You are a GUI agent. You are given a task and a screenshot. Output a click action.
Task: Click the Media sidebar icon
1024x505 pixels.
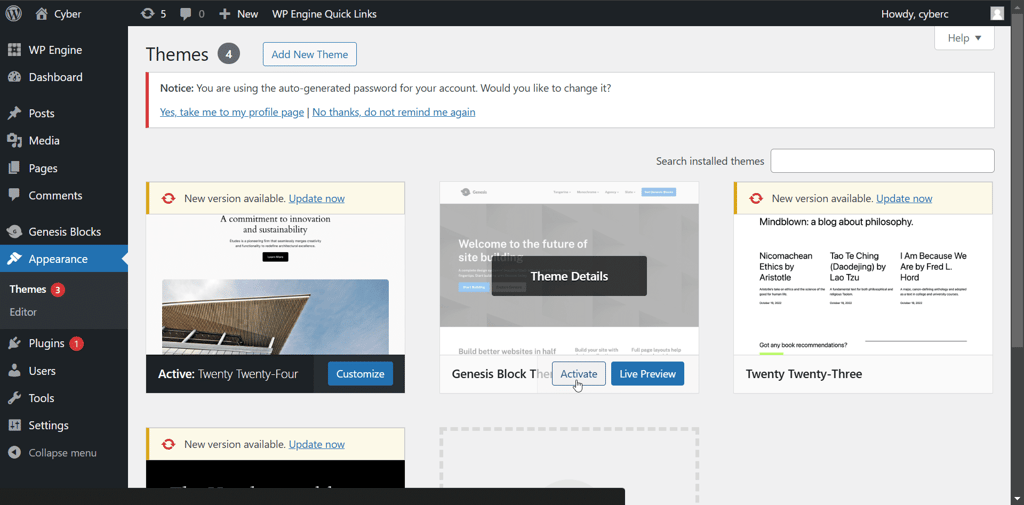tap(14, 140)
